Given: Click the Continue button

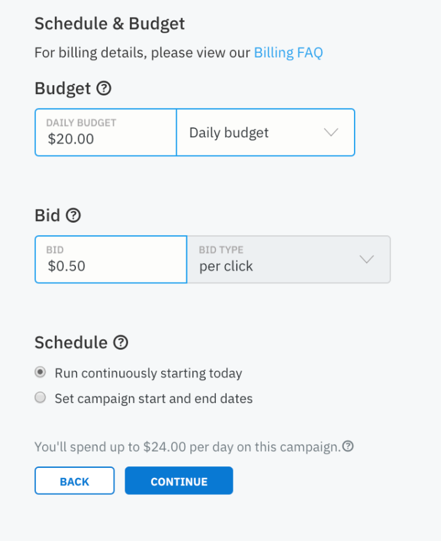Looking at the screenshot, I should point(179,481).
